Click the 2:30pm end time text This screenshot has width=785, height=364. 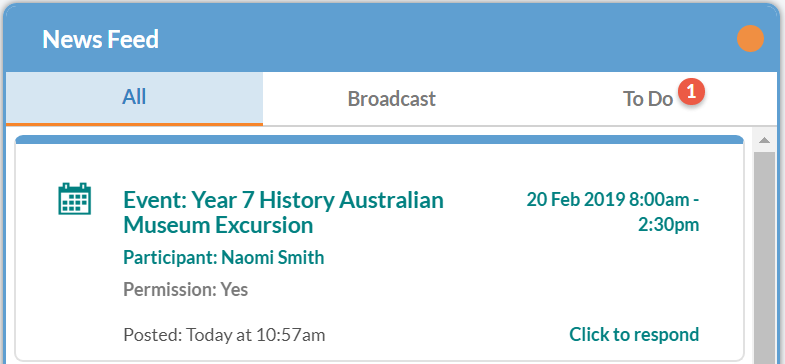[668, 225]
